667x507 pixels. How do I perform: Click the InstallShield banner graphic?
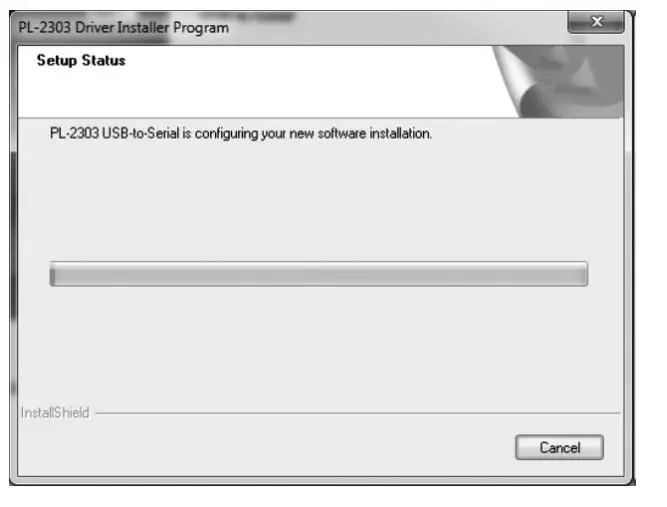pyautogui.click(x=558, y=82)
